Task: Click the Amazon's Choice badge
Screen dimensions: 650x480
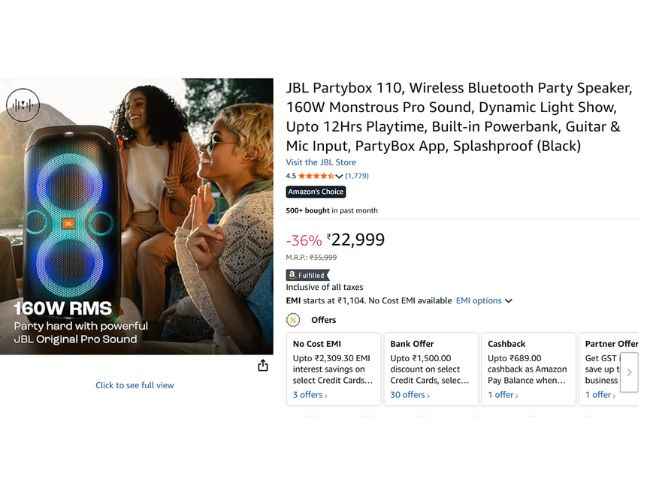Action: tap(316, 192)
